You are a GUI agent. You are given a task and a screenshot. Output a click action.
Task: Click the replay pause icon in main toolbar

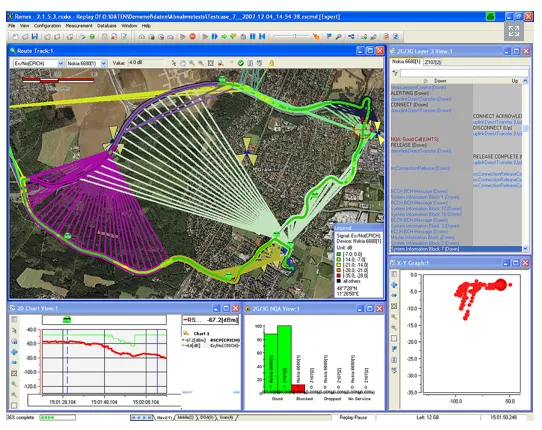point(253,36)
